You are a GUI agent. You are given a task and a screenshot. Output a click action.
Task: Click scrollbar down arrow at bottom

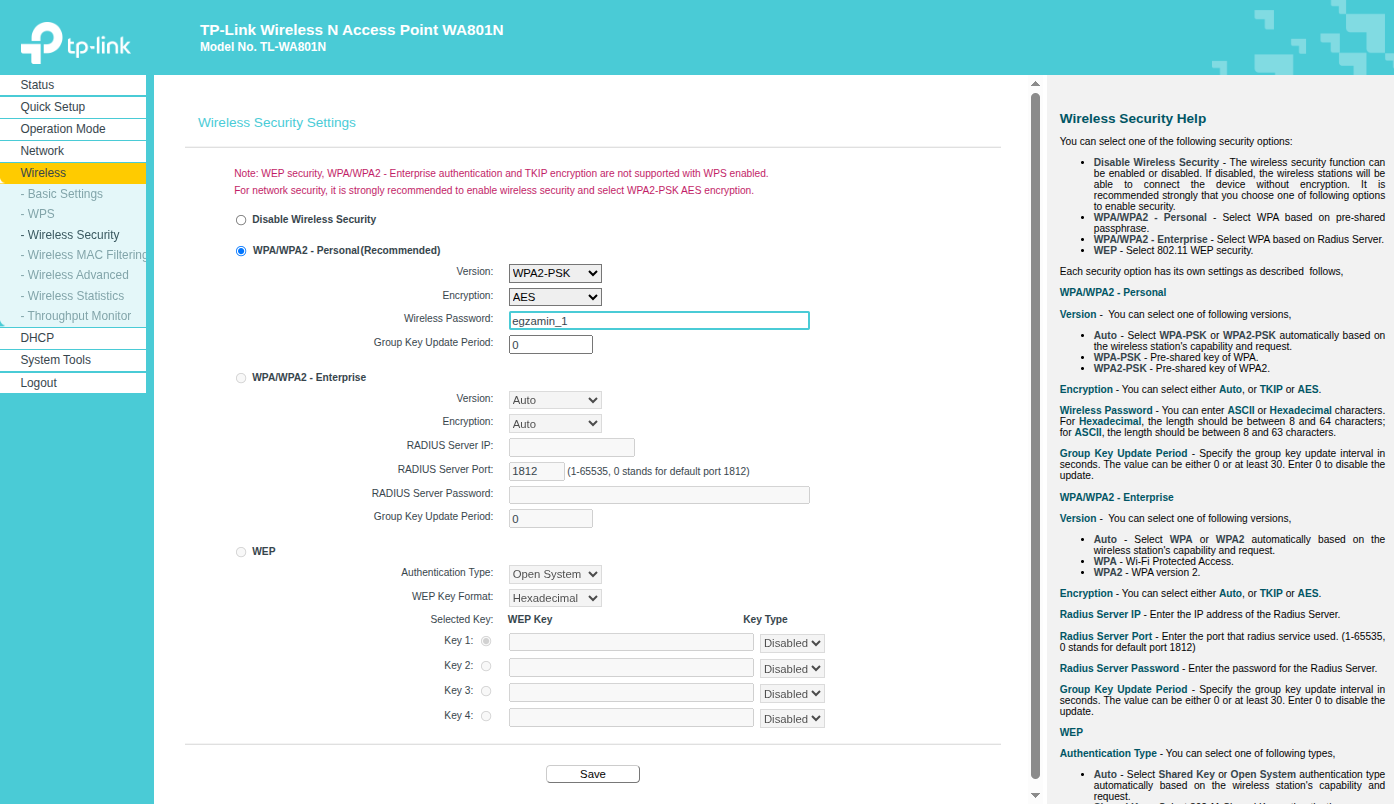tap(1035, 796)
